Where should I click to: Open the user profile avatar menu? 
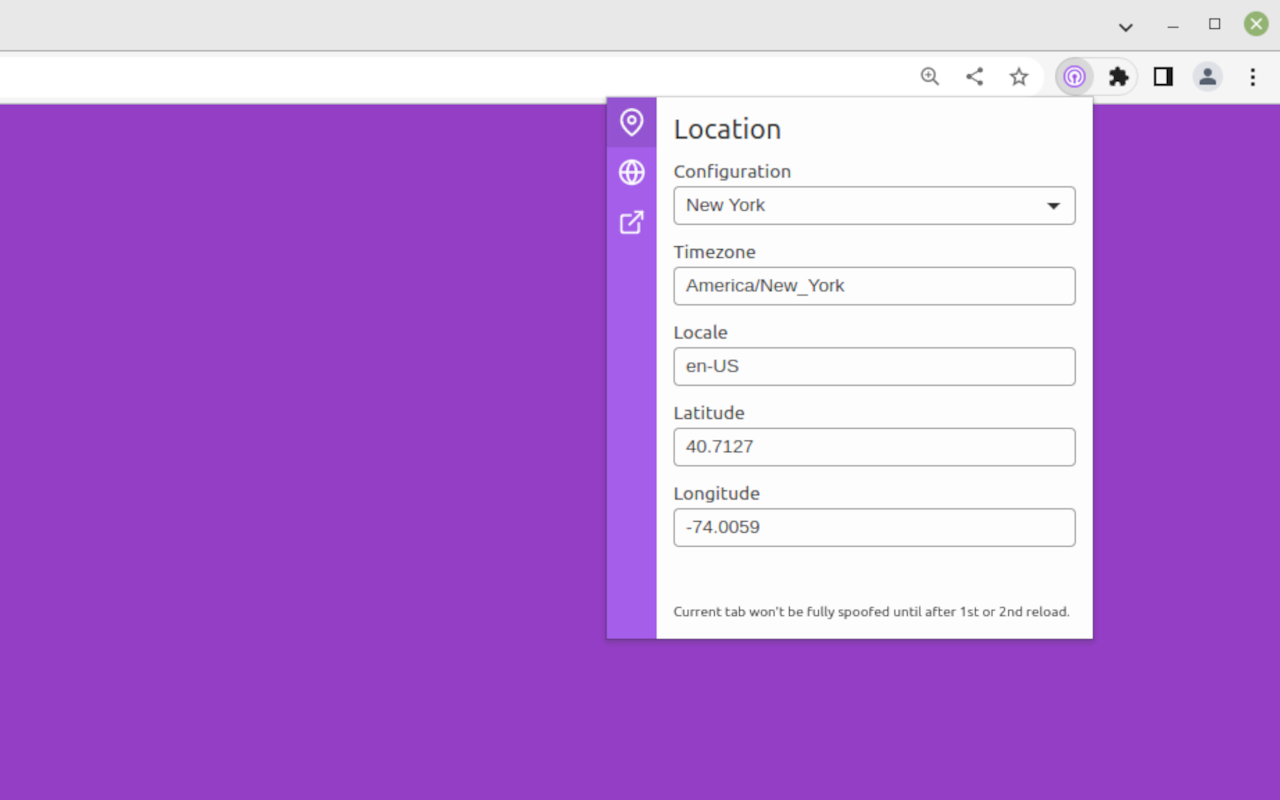[1208, 77]
